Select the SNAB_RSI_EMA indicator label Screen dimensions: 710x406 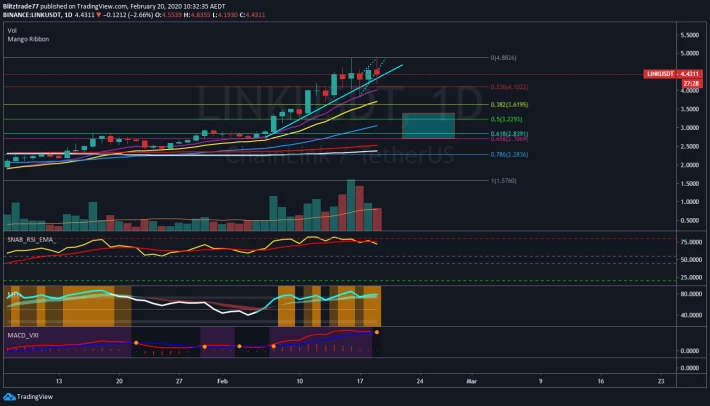coord(31,239)
